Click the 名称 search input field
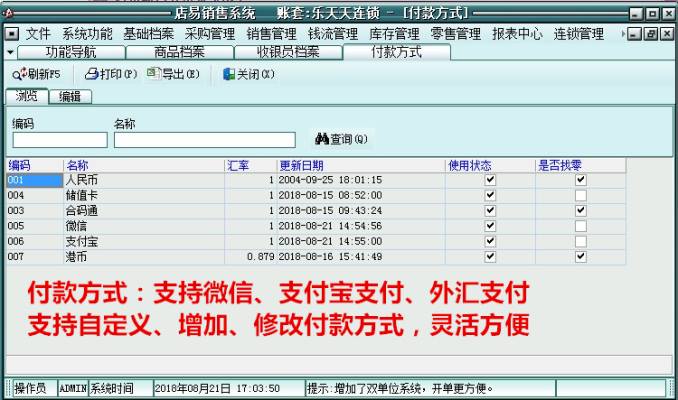Screen dimensions: 678x400 coord(205,140)
